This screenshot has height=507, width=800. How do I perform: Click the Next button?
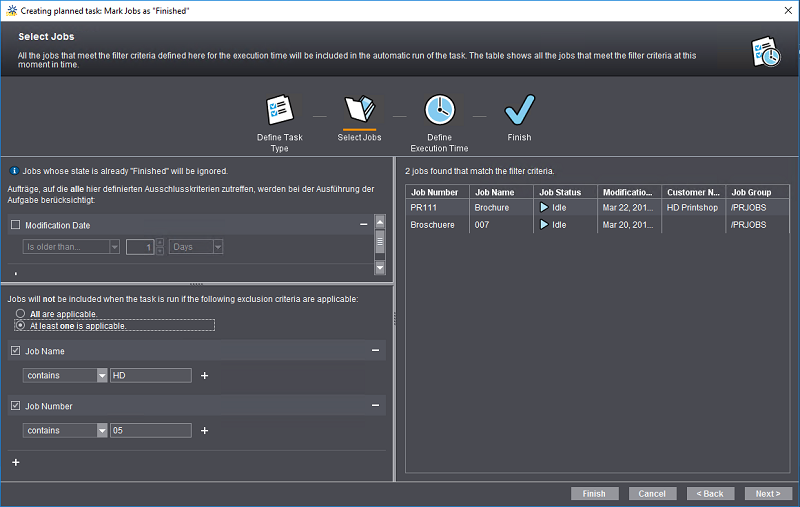click(x=768, y=494)
